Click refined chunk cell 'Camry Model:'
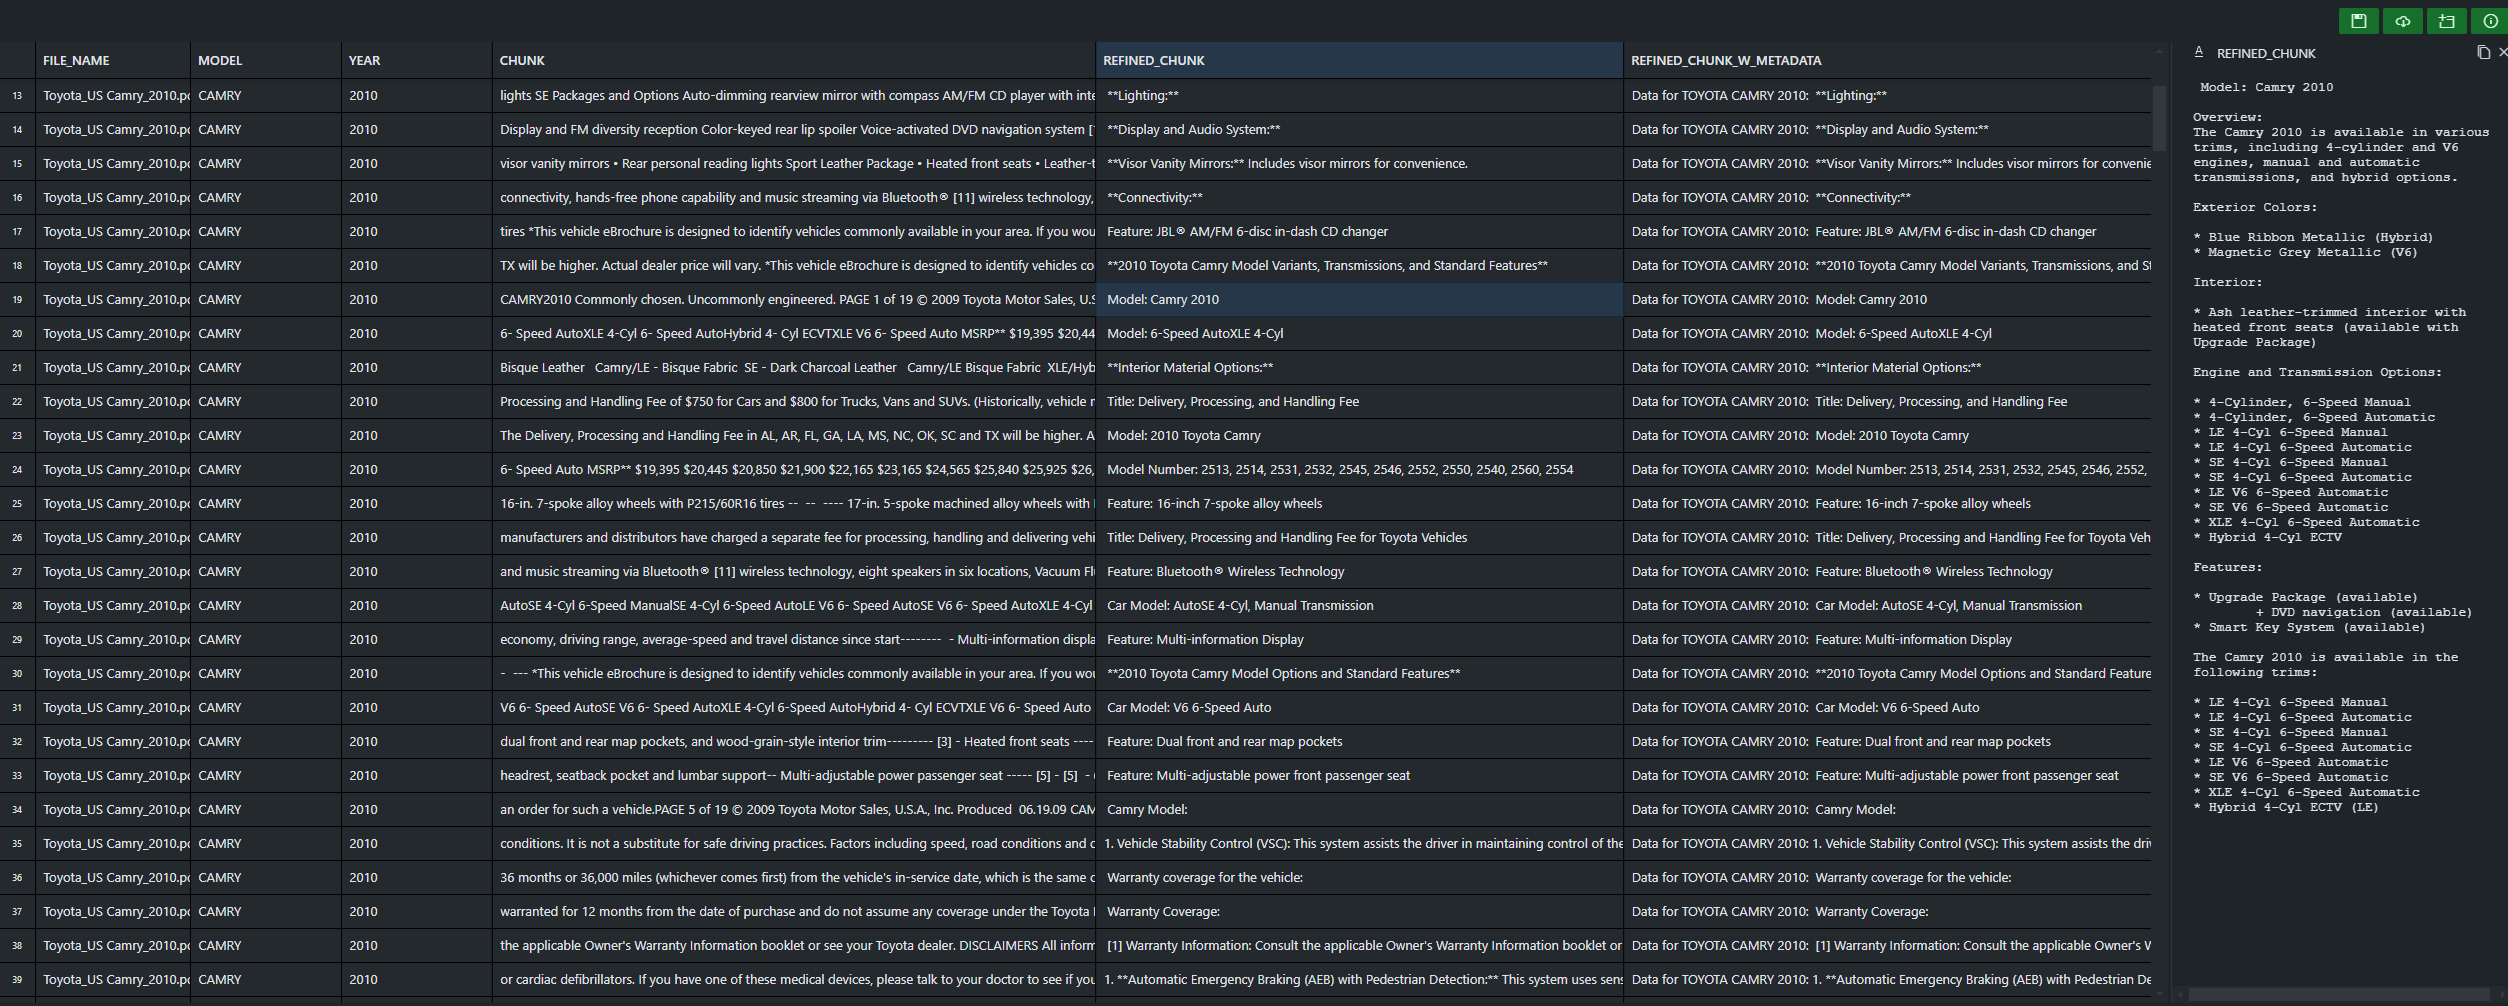This screenshot has height=1006, width=2508. click(x=1359, y=810)
